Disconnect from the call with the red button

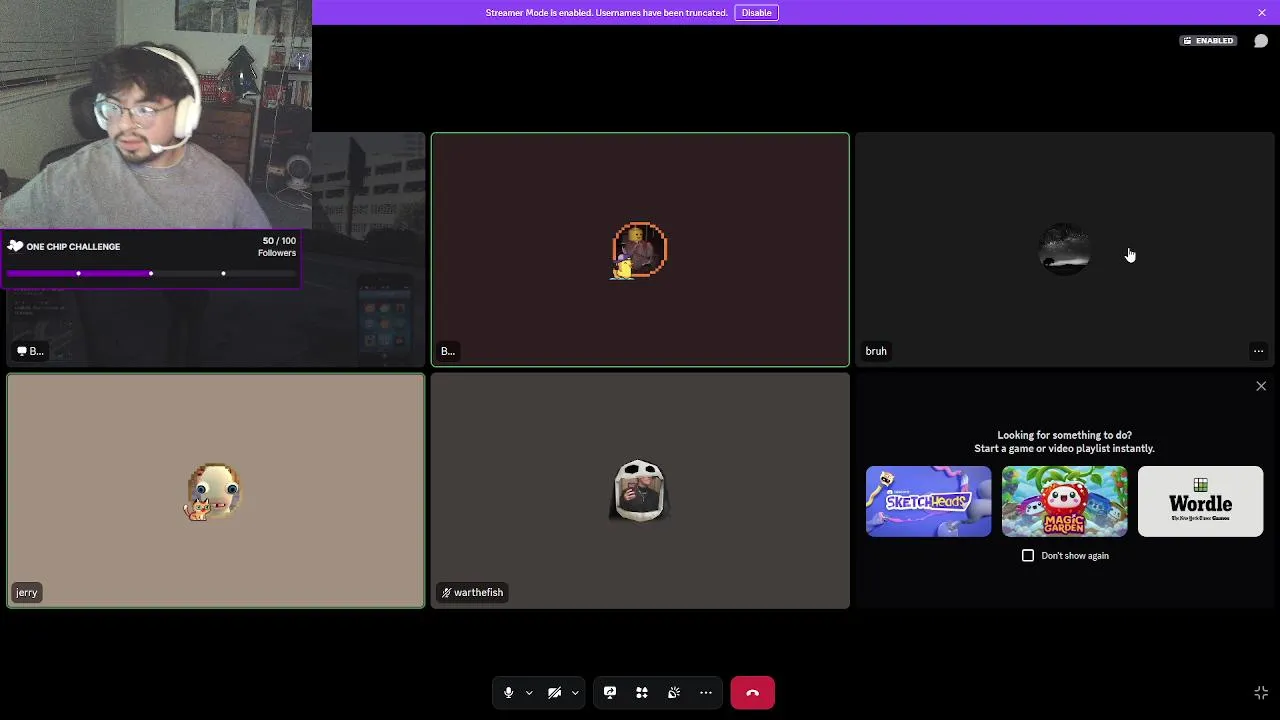point(753,693)
